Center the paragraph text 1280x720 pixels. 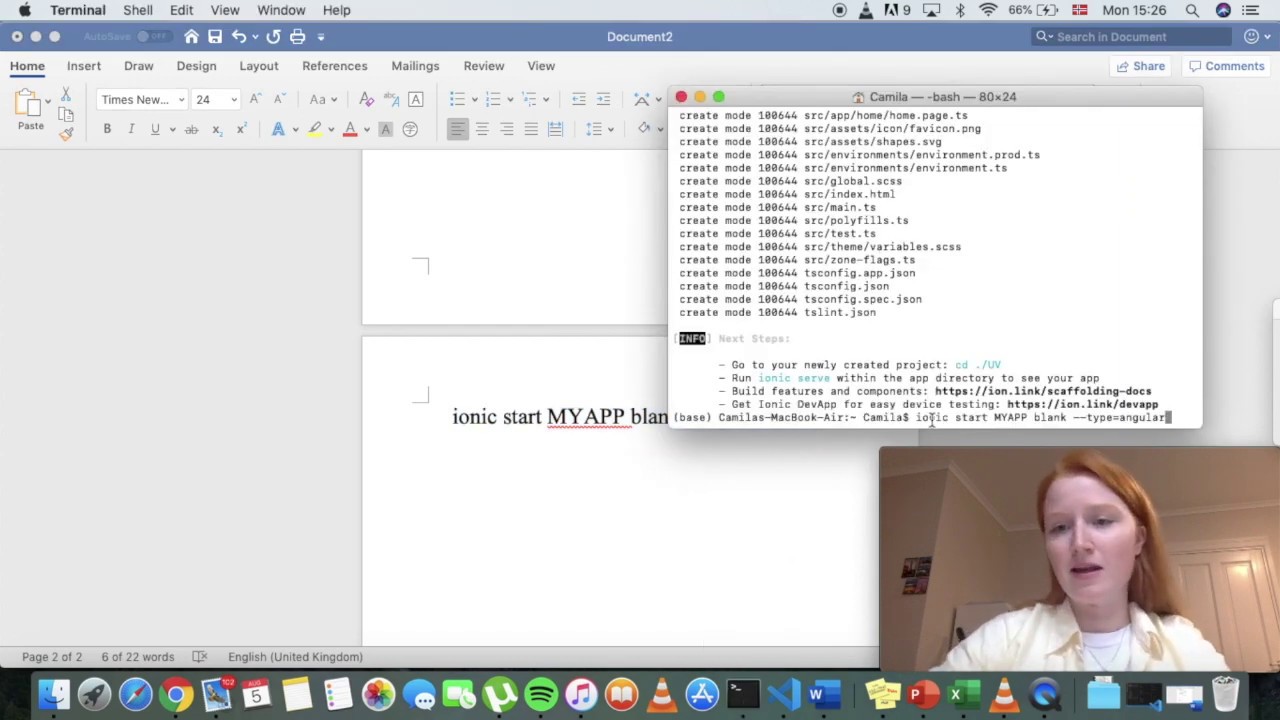pos(482,129)
